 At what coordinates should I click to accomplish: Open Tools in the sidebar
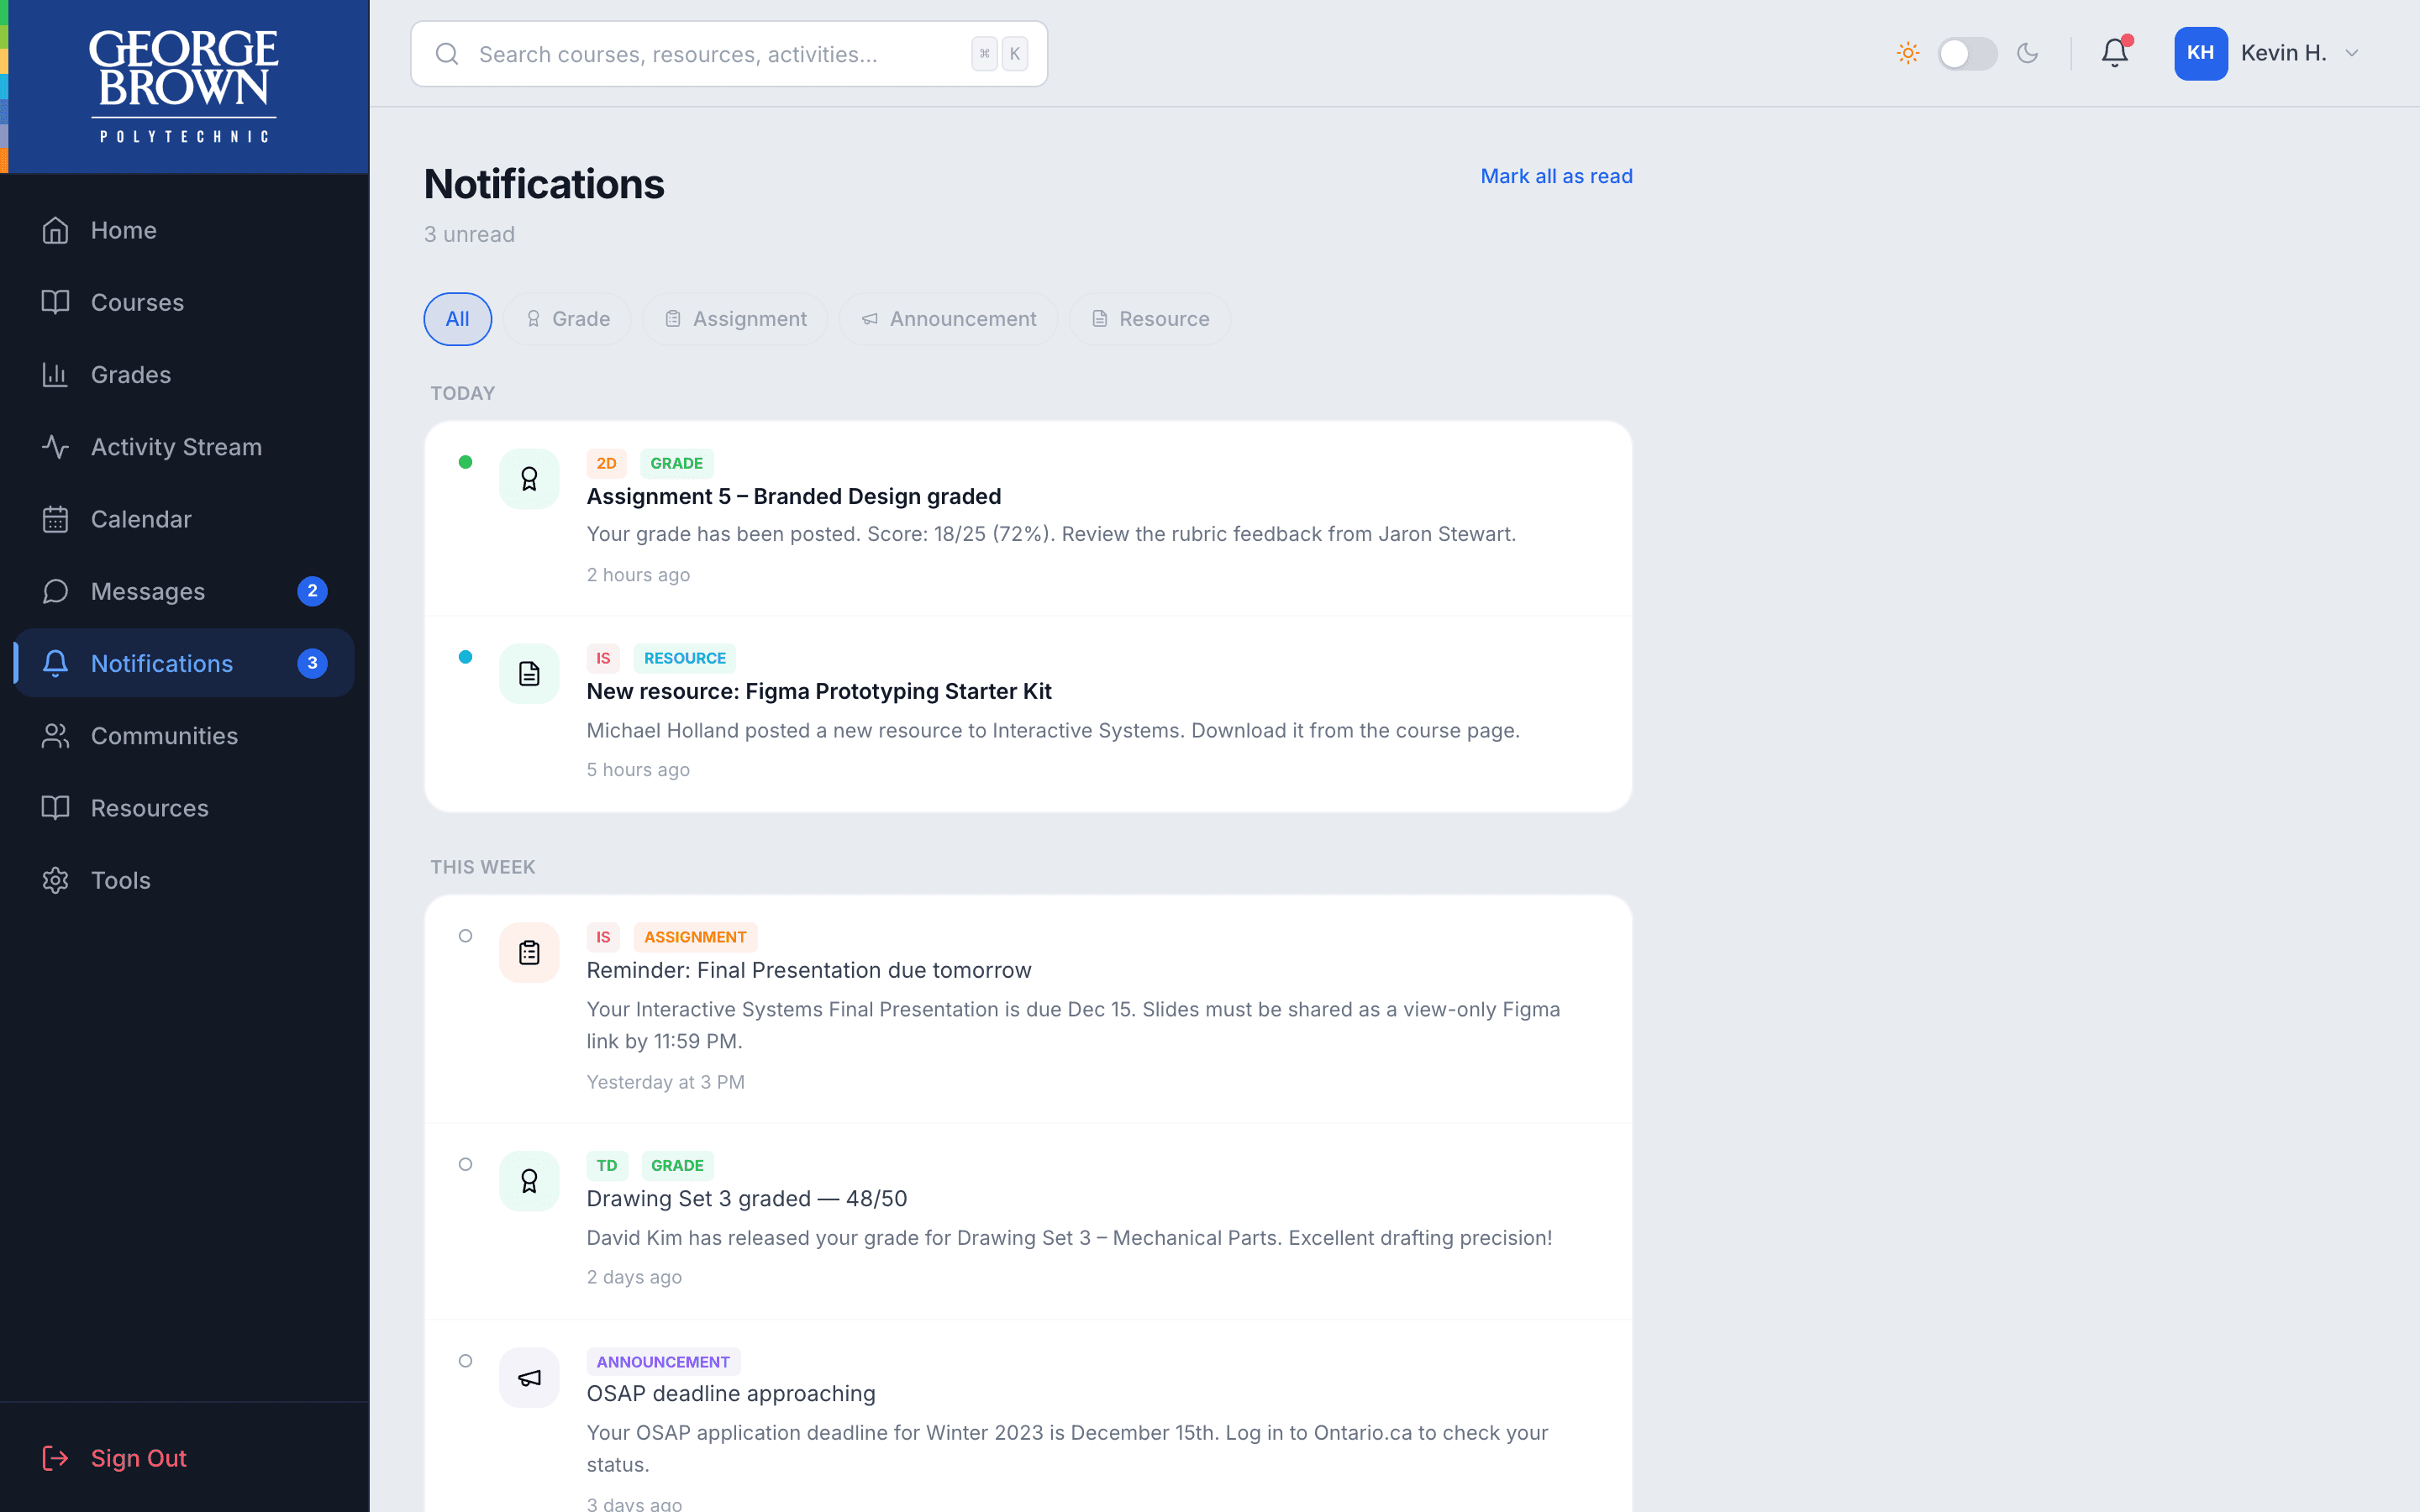point(184,880)
